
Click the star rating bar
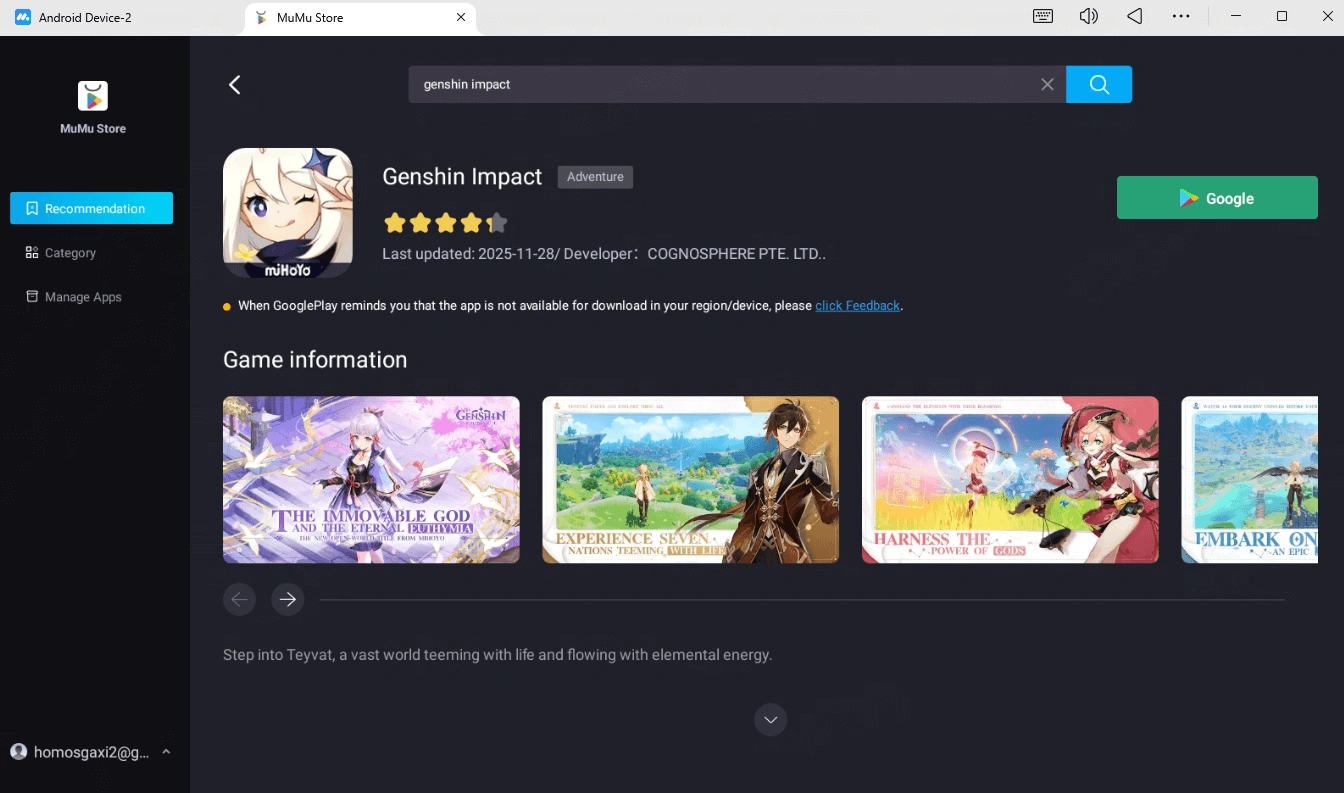click(x=445, y=222)
